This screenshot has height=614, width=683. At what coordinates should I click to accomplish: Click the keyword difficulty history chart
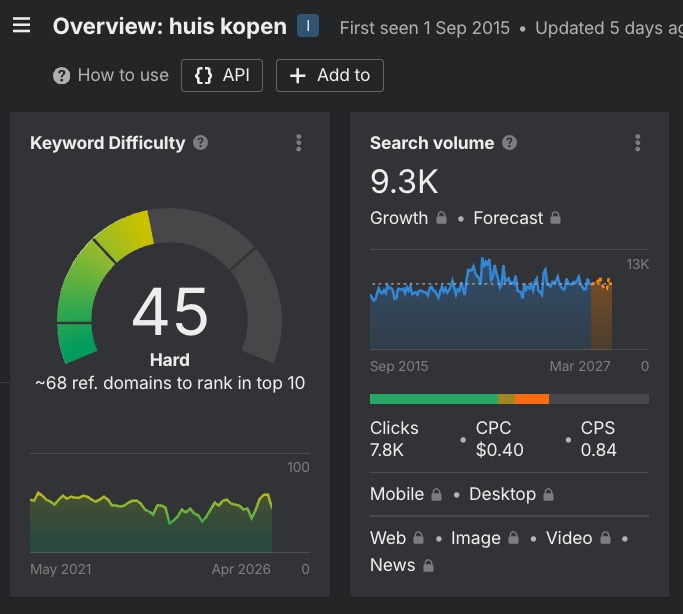click(151, 522)
